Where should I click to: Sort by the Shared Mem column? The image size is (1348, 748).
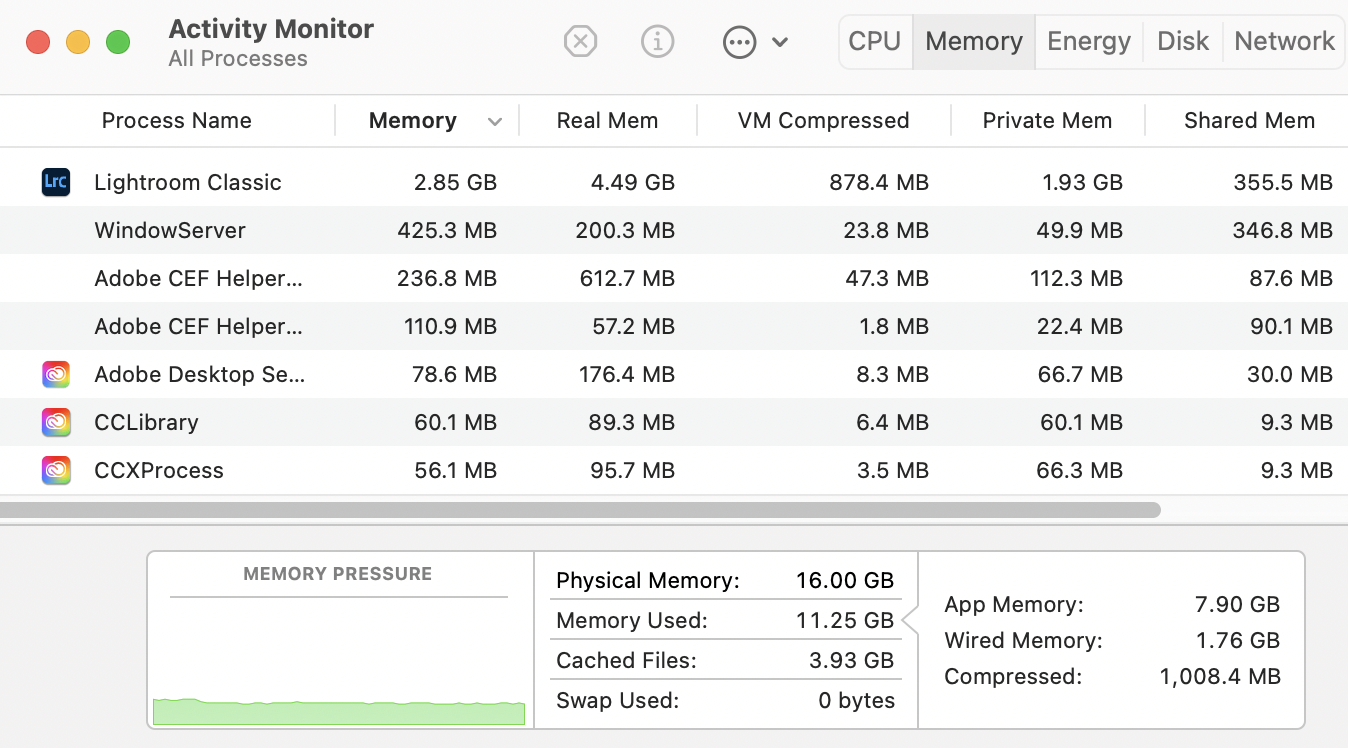1249,121
